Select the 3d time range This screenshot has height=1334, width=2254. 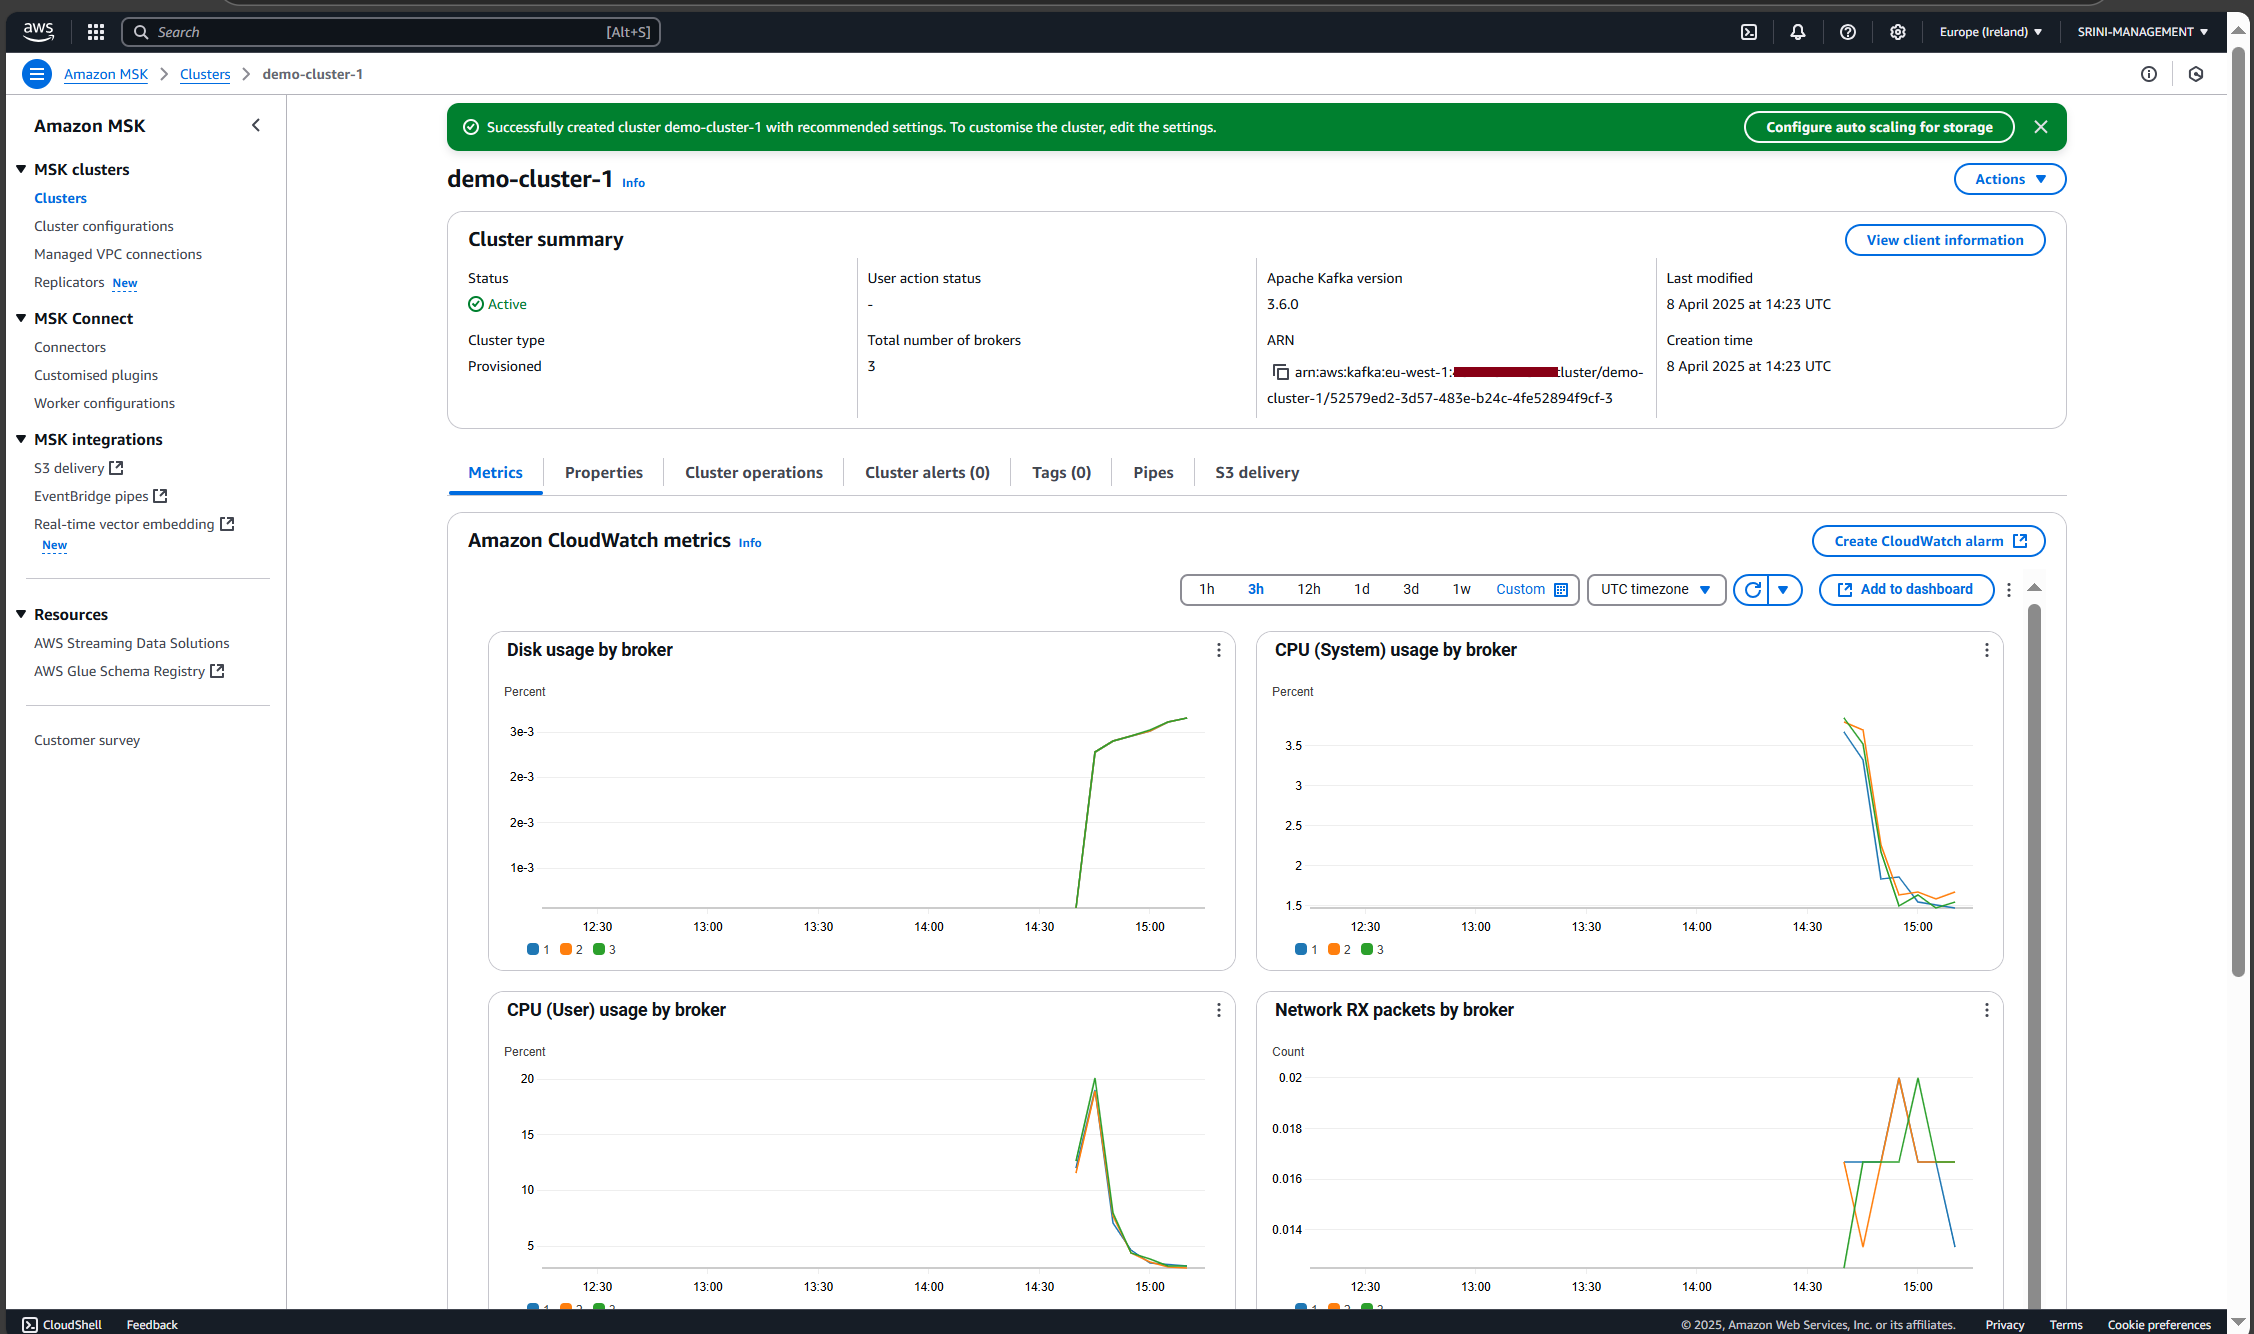click(x=1411, y=590)
